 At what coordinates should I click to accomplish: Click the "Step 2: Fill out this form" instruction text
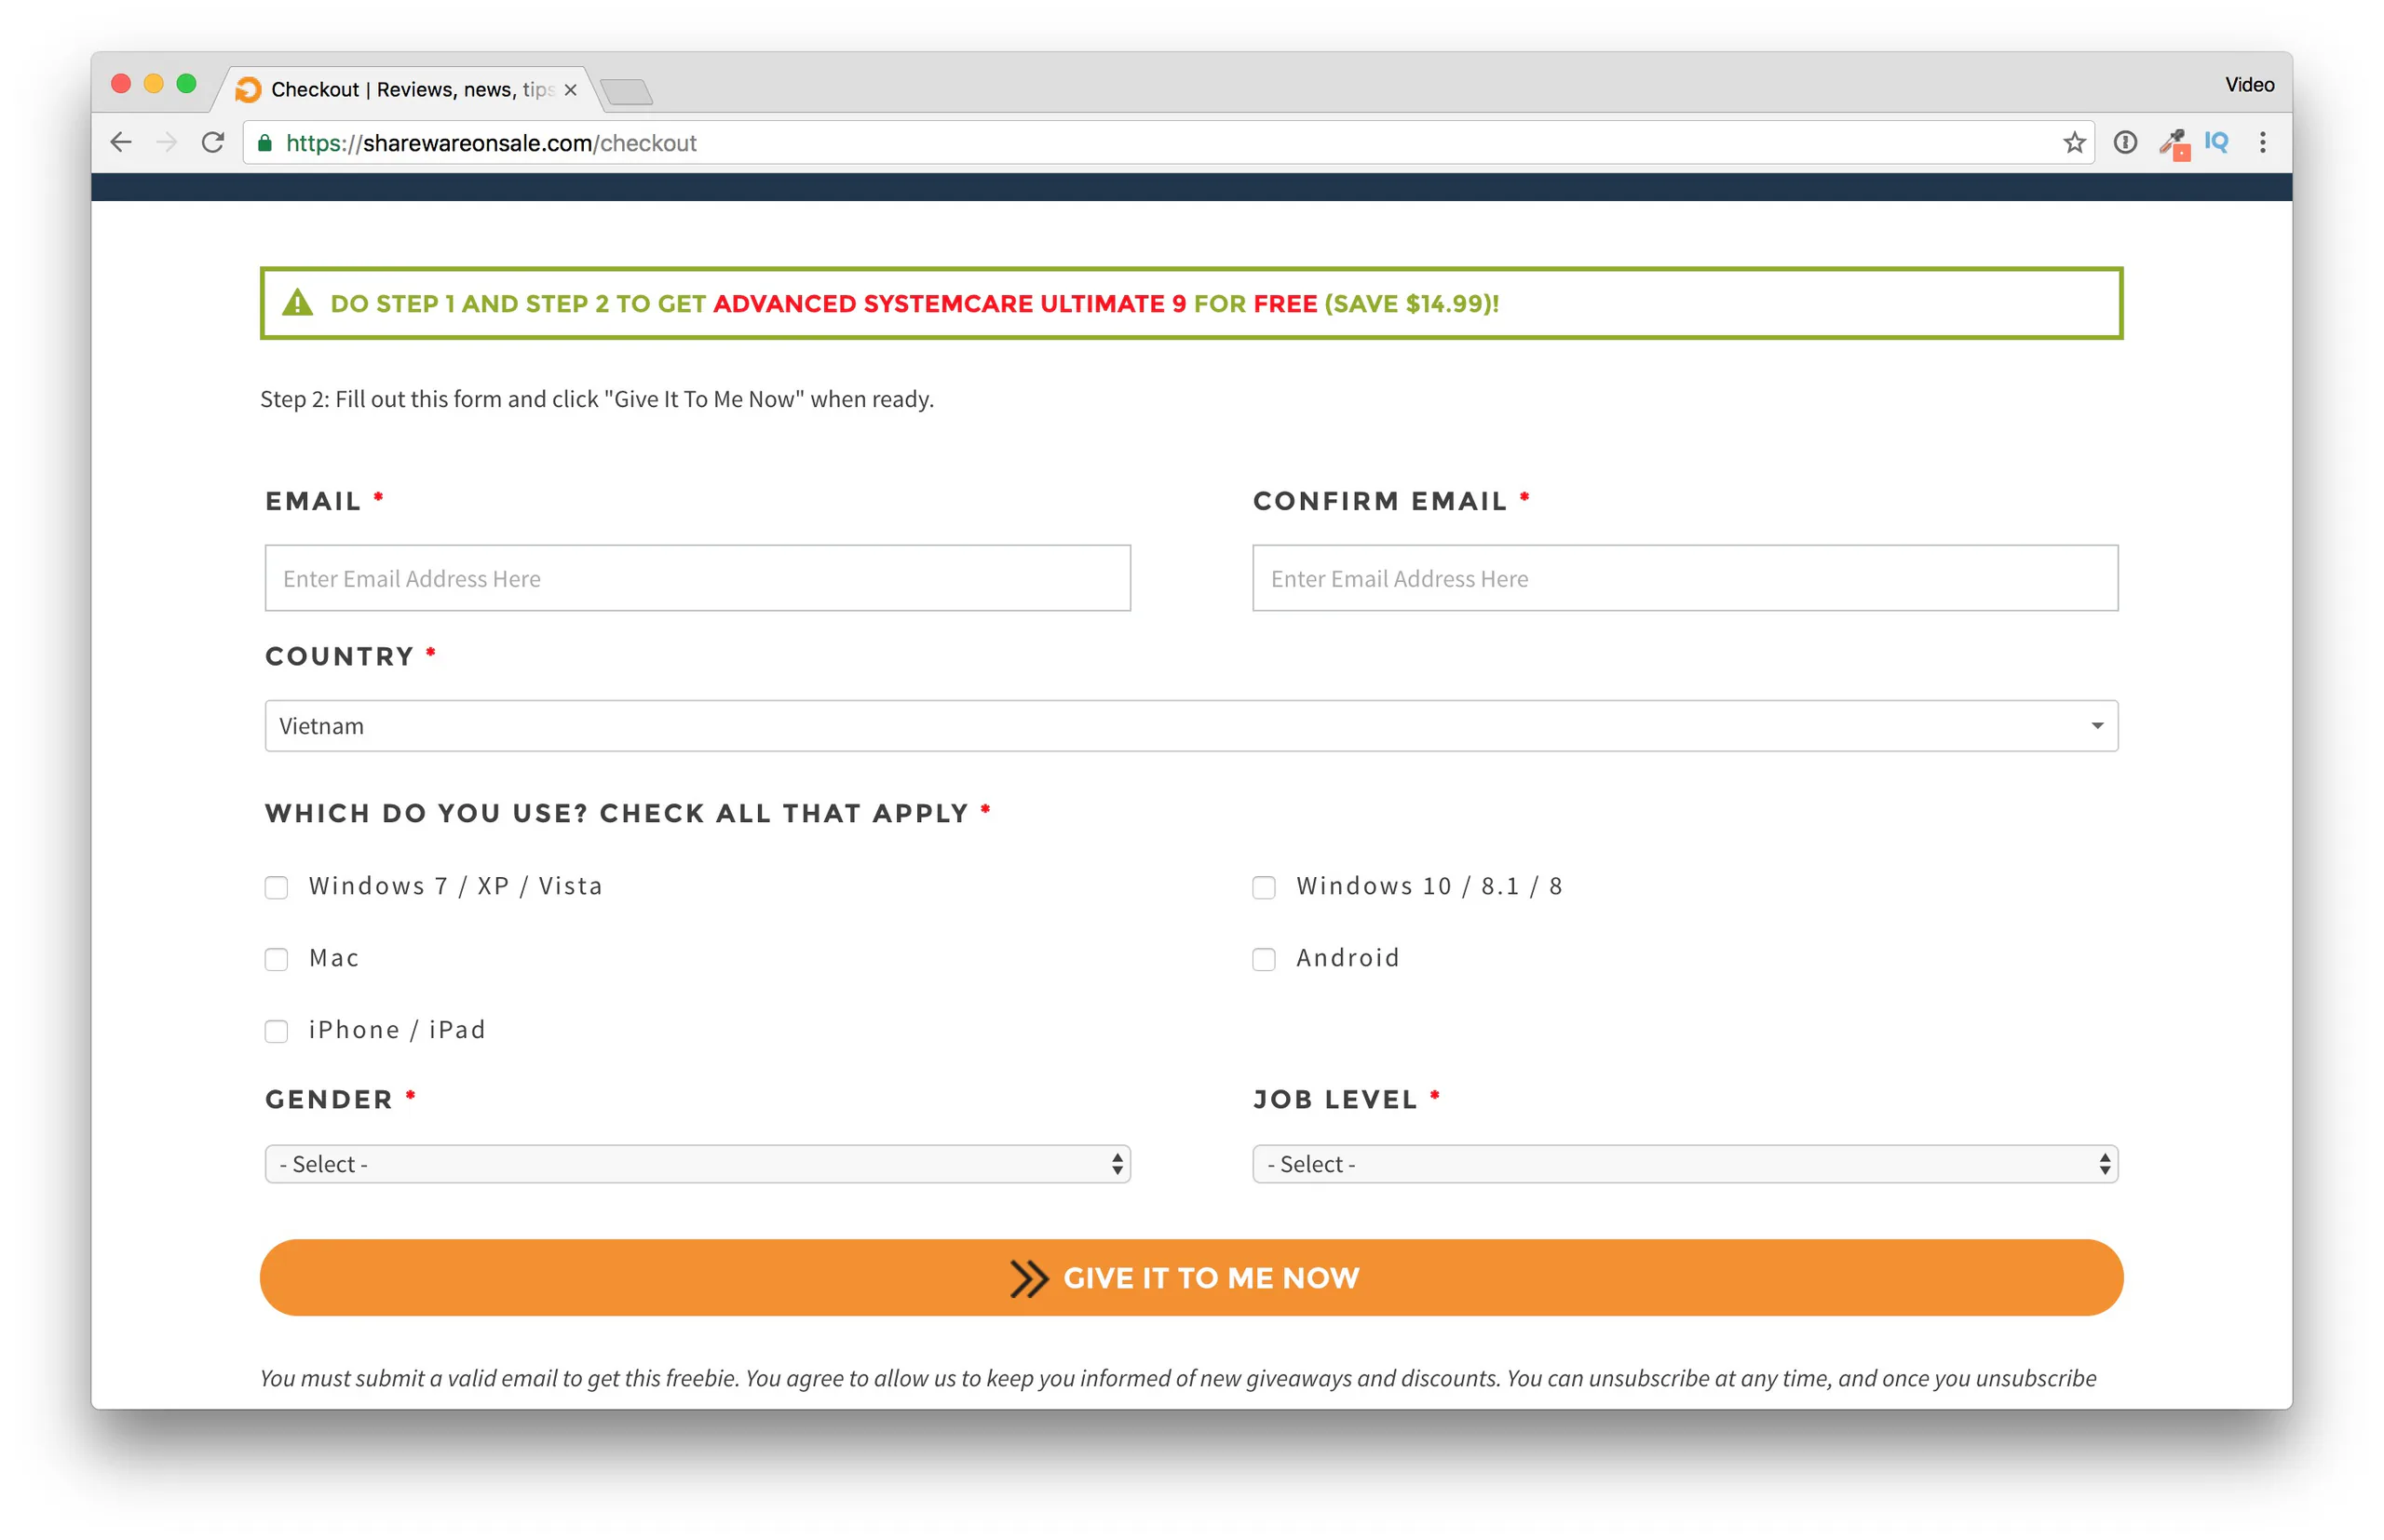[x=597, y=399]
